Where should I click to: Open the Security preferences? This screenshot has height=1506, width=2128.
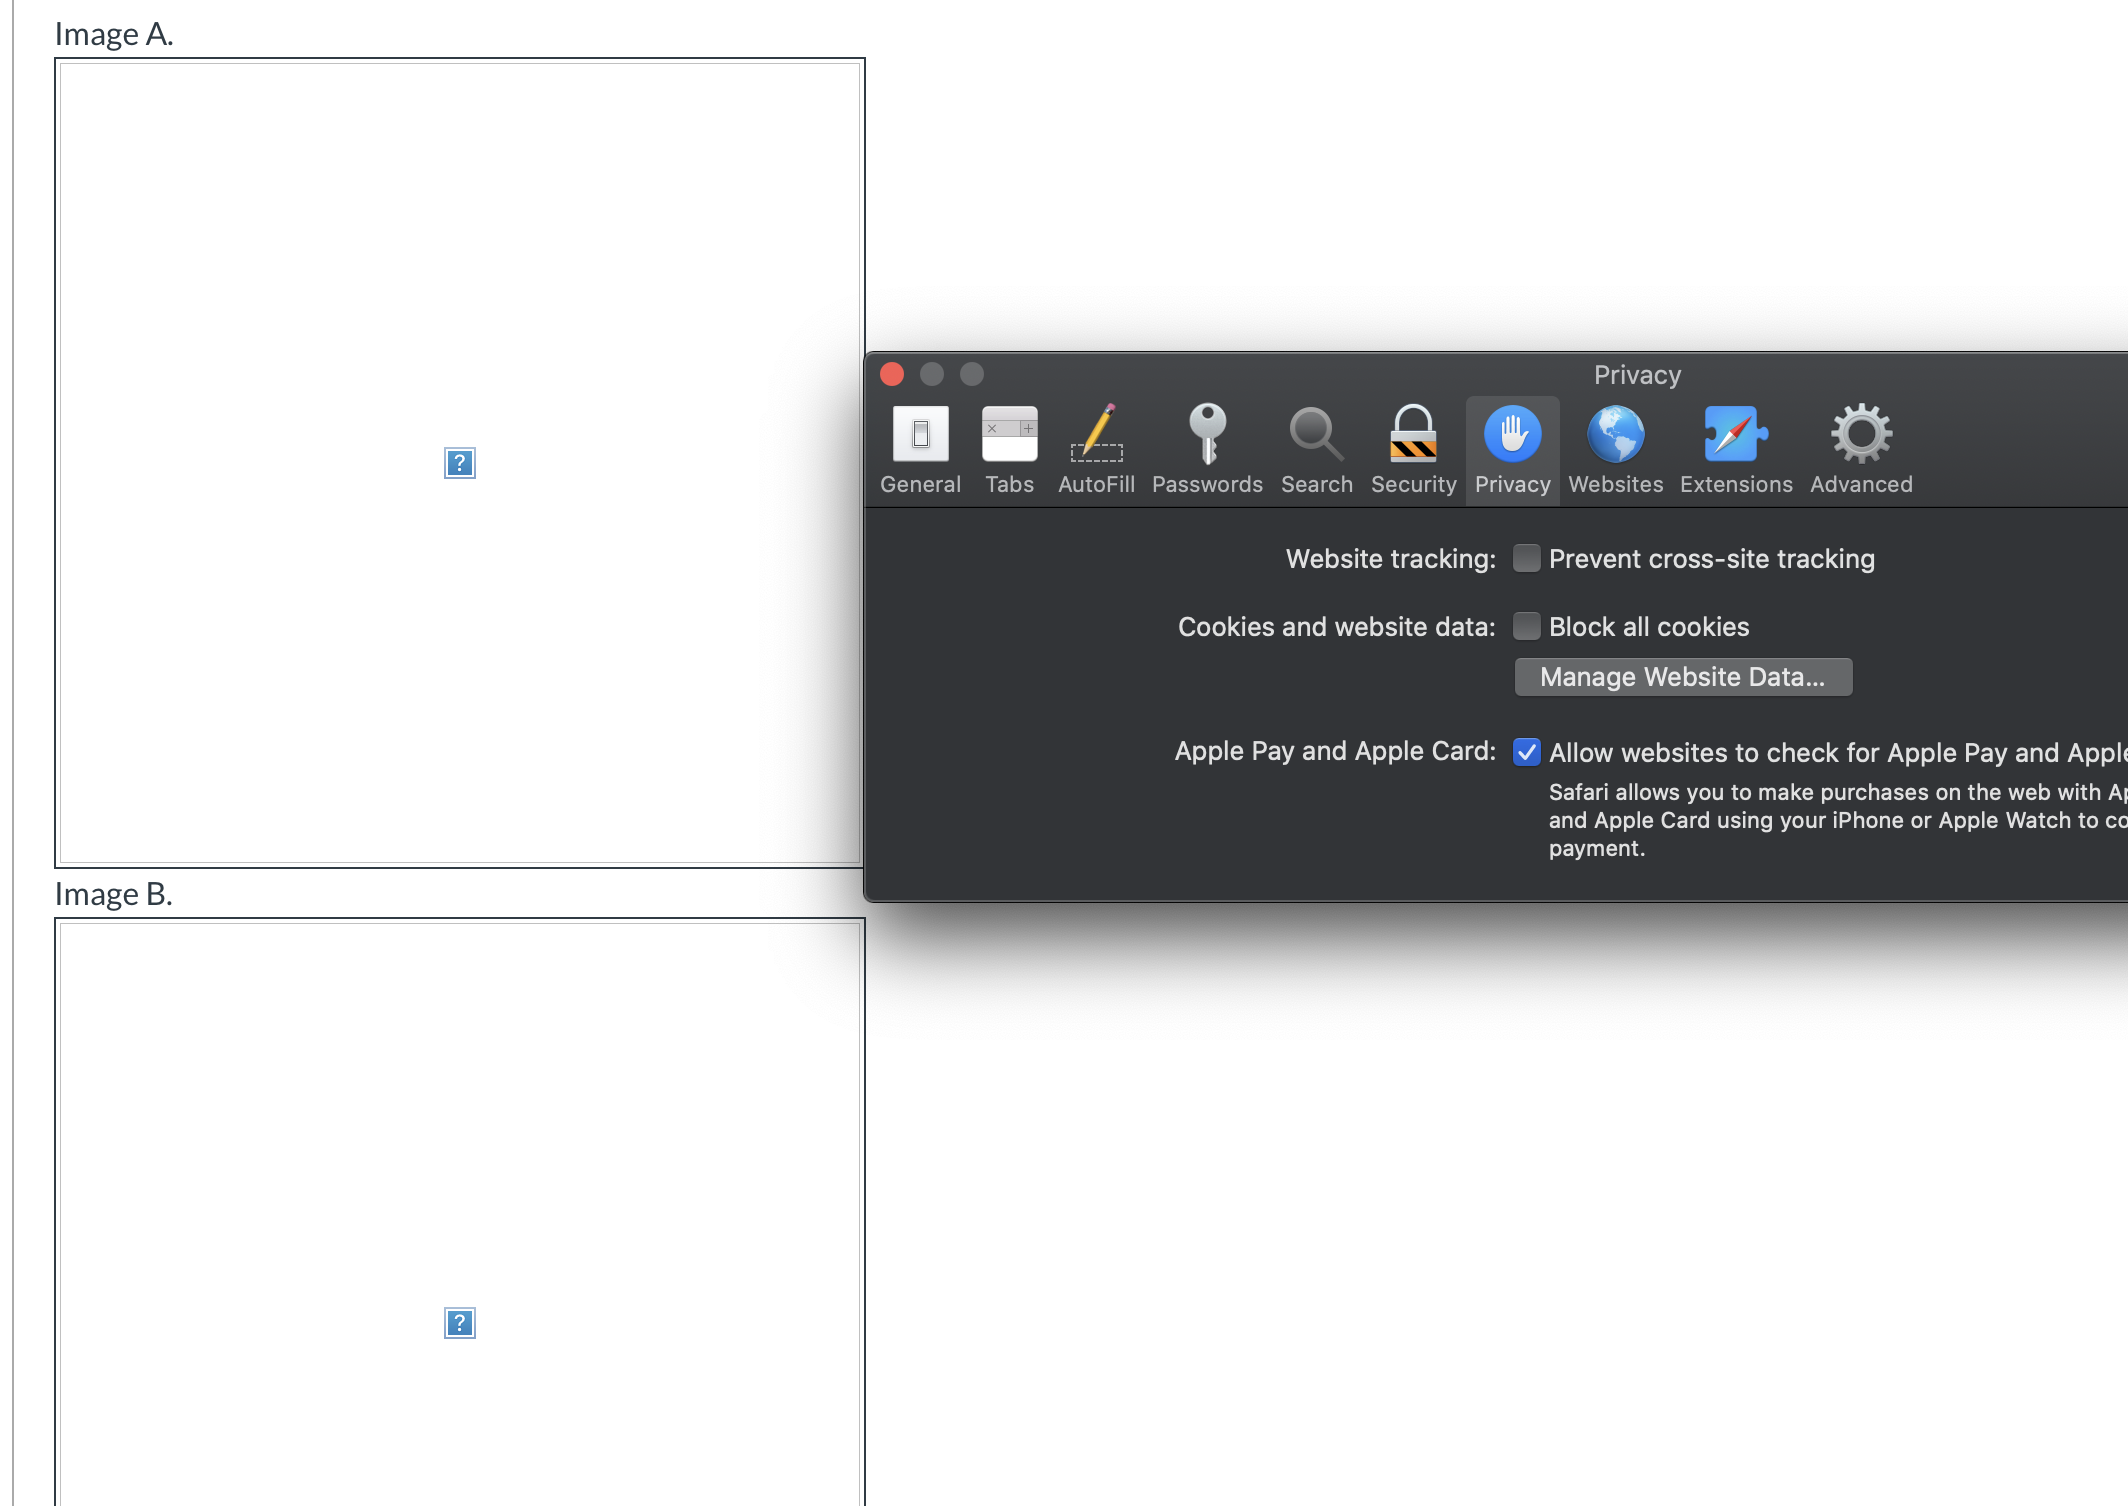point(1413,448)
